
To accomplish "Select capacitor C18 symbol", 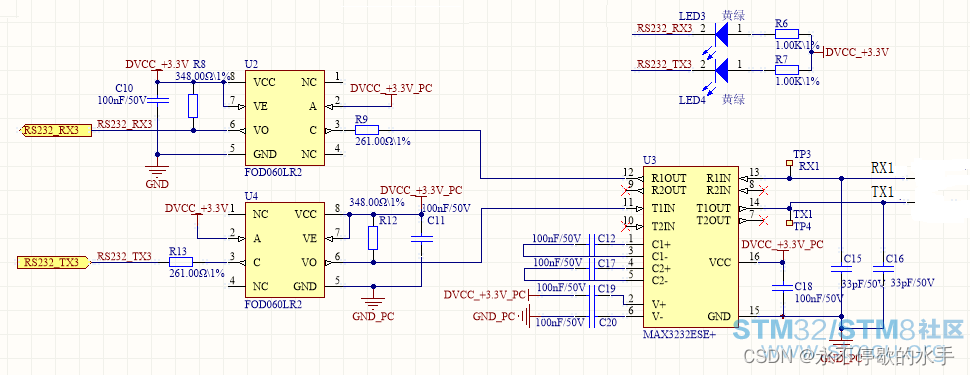I will [x=783, y=287].
